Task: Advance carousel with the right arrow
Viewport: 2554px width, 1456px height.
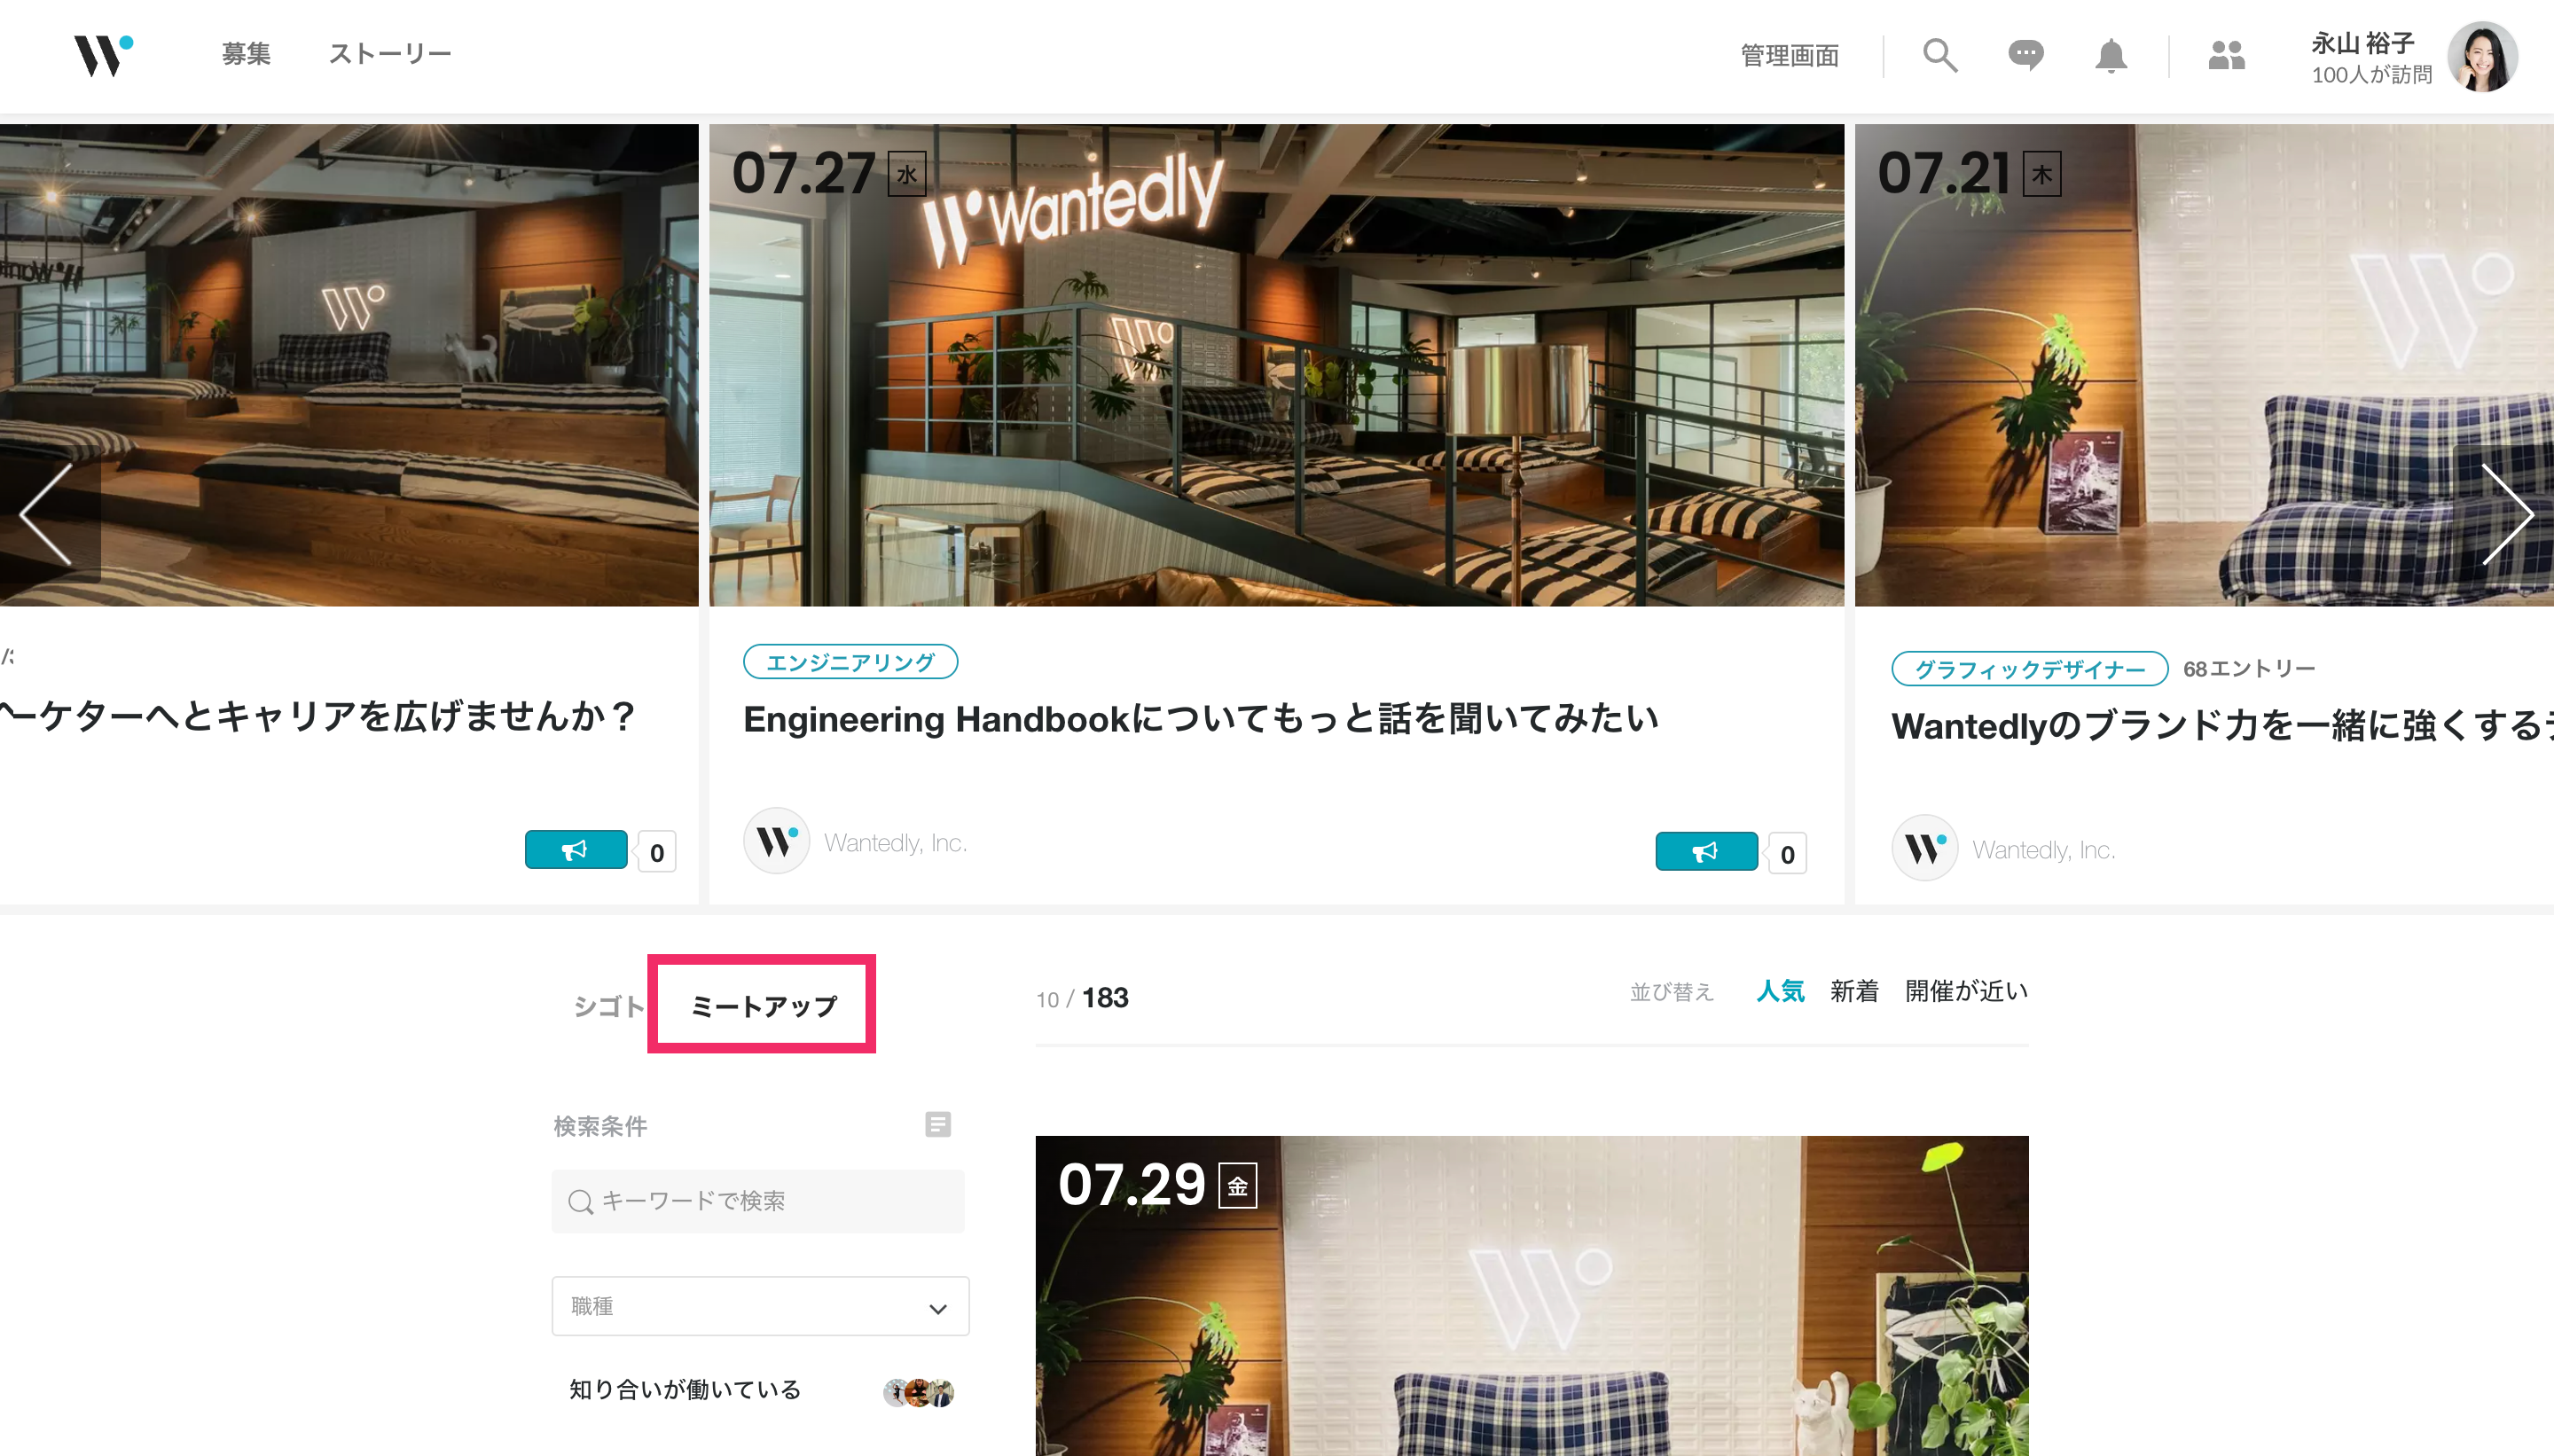Action: click(x=2506, y=514)
